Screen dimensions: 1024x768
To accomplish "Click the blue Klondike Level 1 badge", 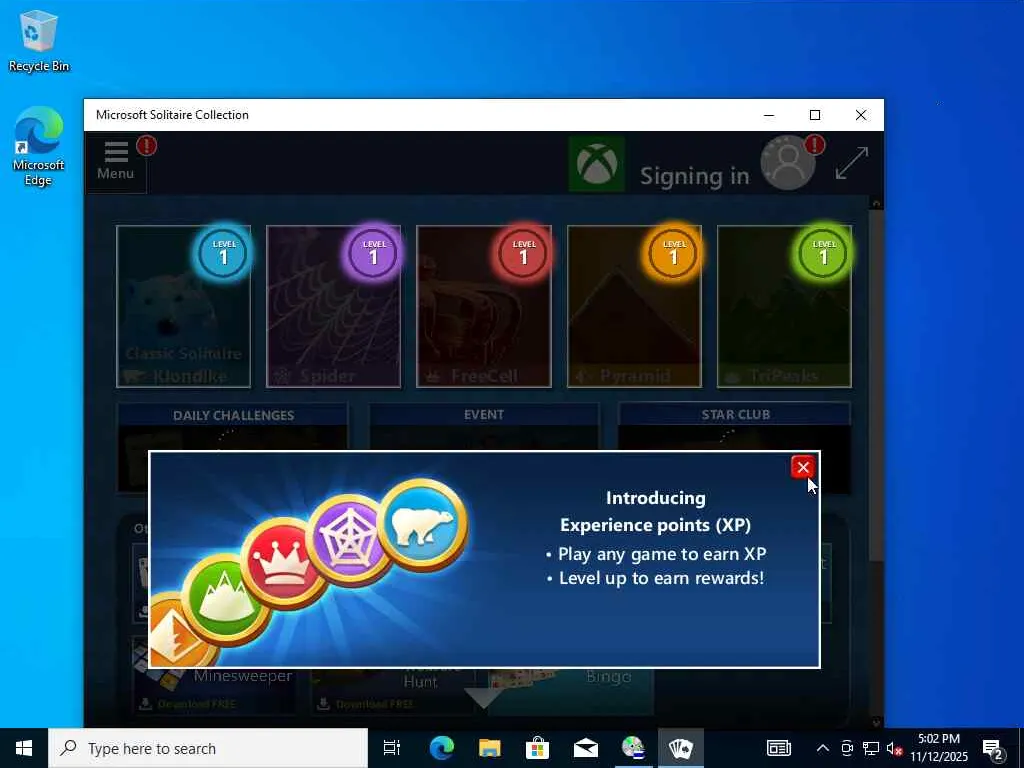I will point(223,253).
